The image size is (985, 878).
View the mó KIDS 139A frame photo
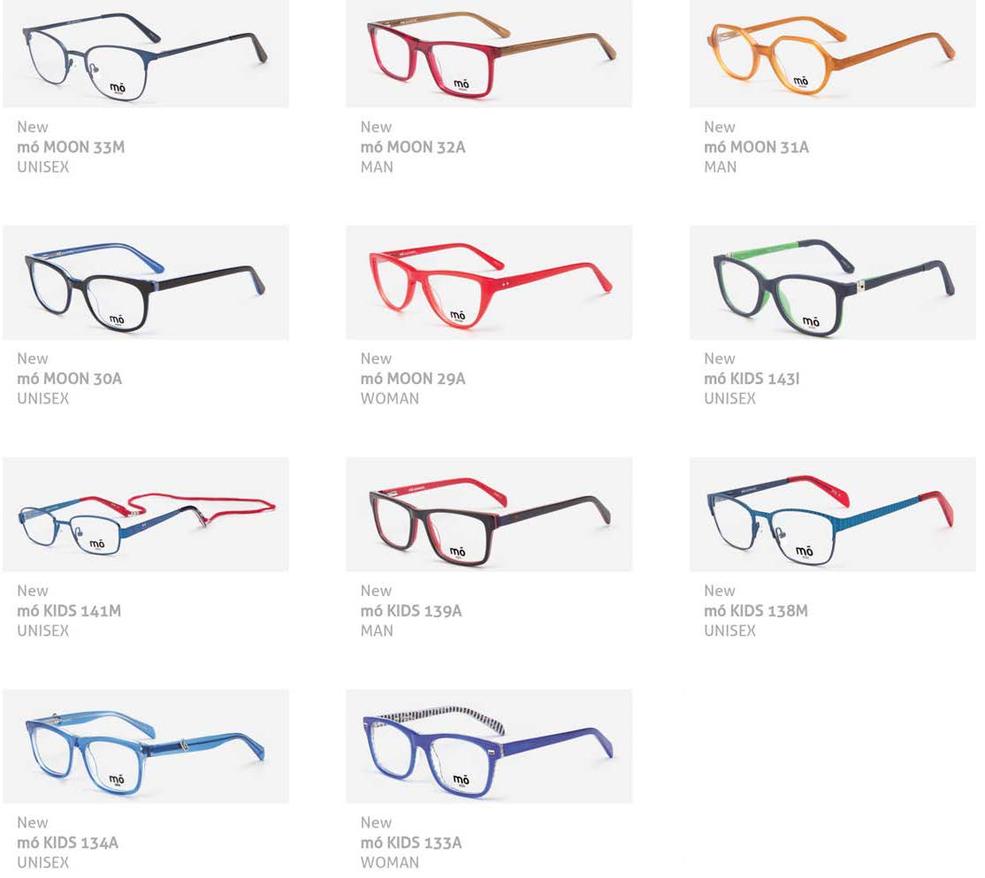[489, 514]
